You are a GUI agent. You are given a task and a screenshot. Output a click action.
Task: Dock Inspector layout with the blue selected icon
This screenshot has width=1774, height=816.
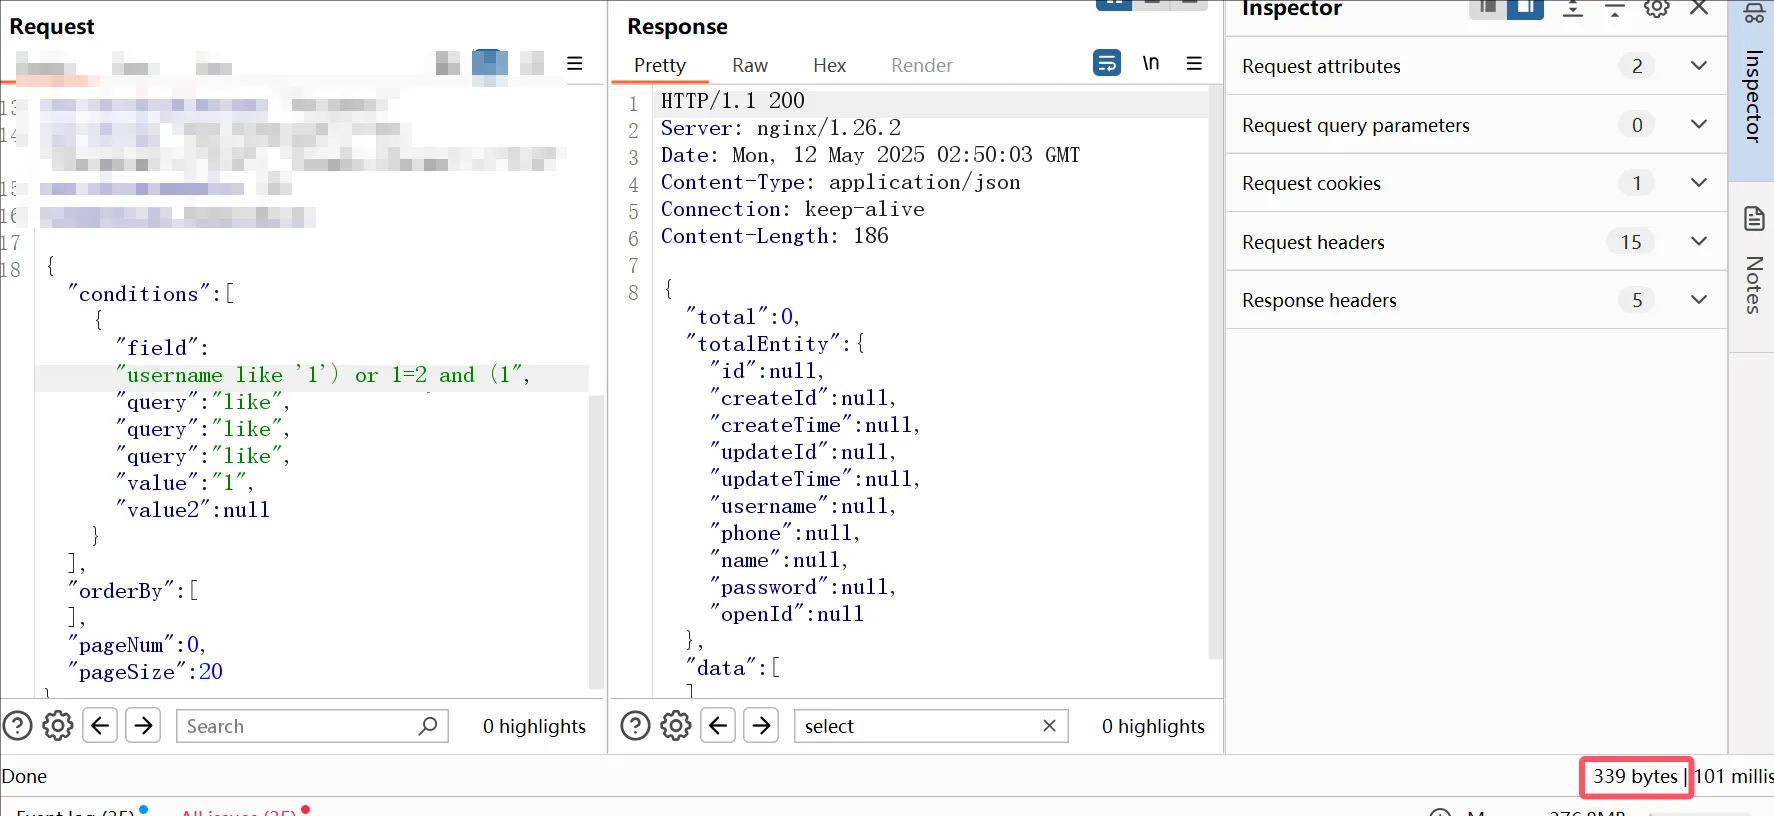tap(1525, 9)
